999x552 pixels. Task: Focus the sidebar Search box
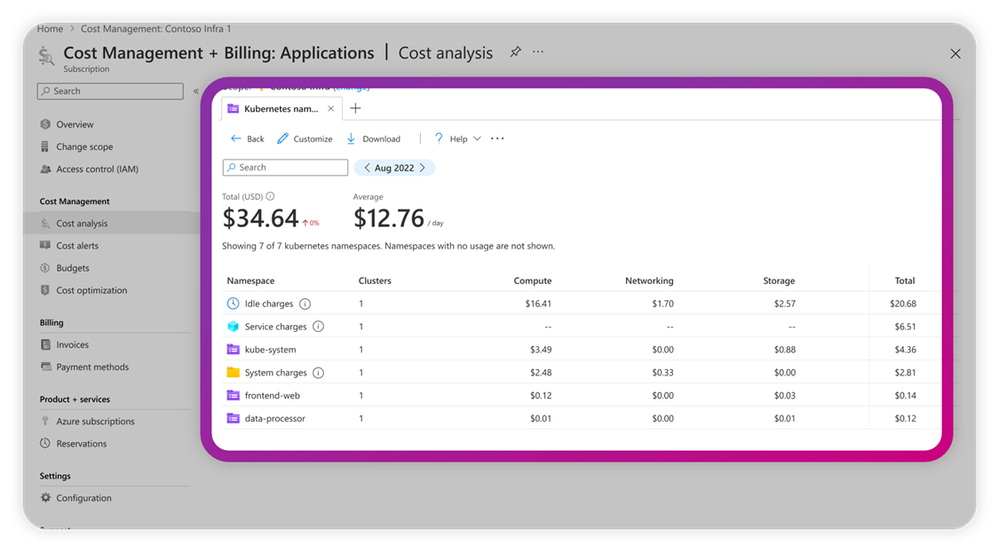pos(110,91)
